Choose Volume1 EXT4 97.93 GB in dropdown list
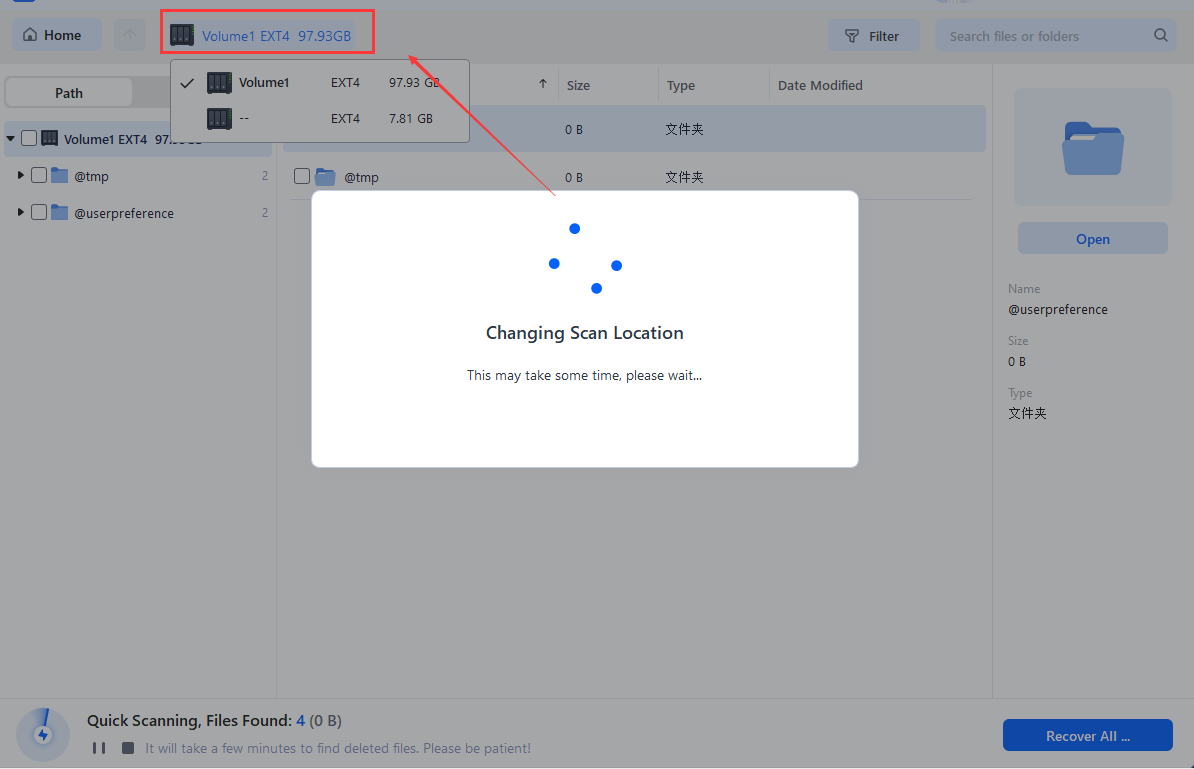The width and height of the screenshot is (1194, 769). [320, 82]
